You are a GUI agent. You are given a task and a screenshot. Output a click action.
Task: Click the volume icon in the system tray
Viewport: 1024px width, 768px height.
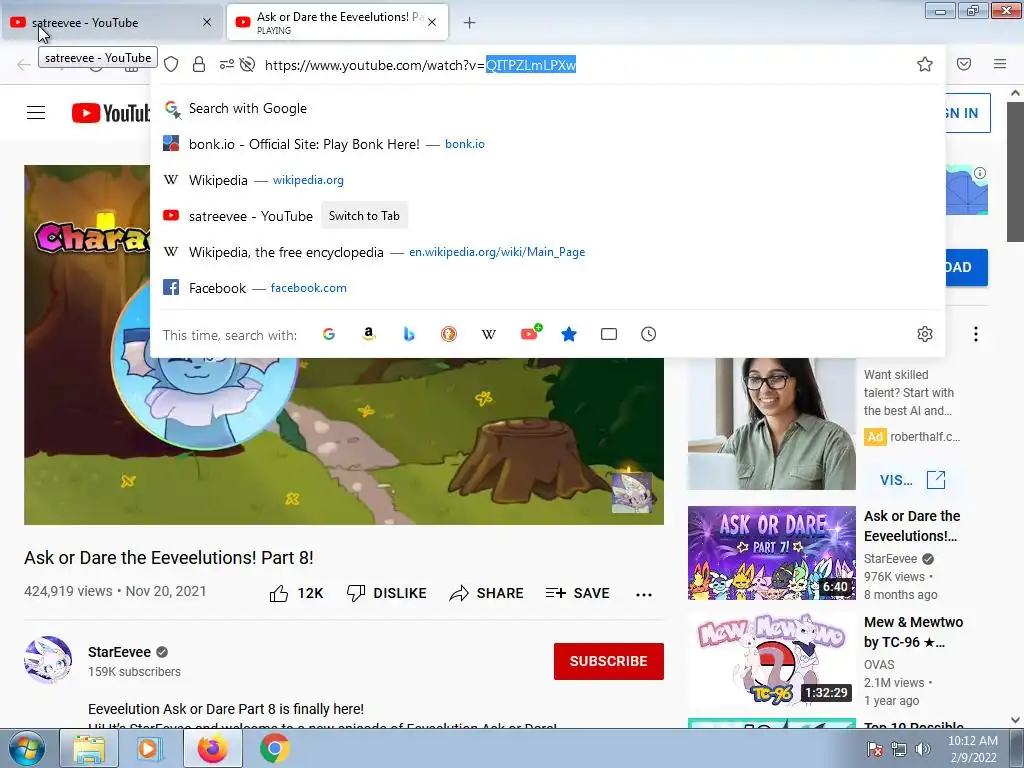tap(923, 749)
